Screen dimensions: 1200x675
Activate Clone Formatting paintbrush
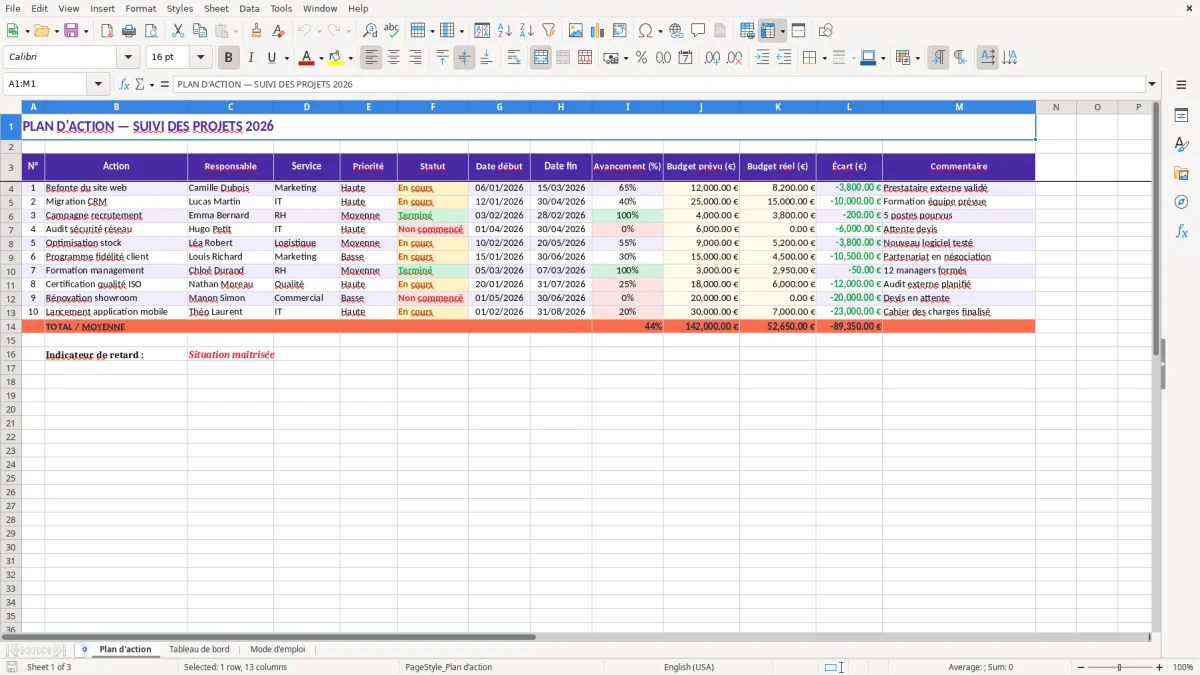click(x=256, y=31)
